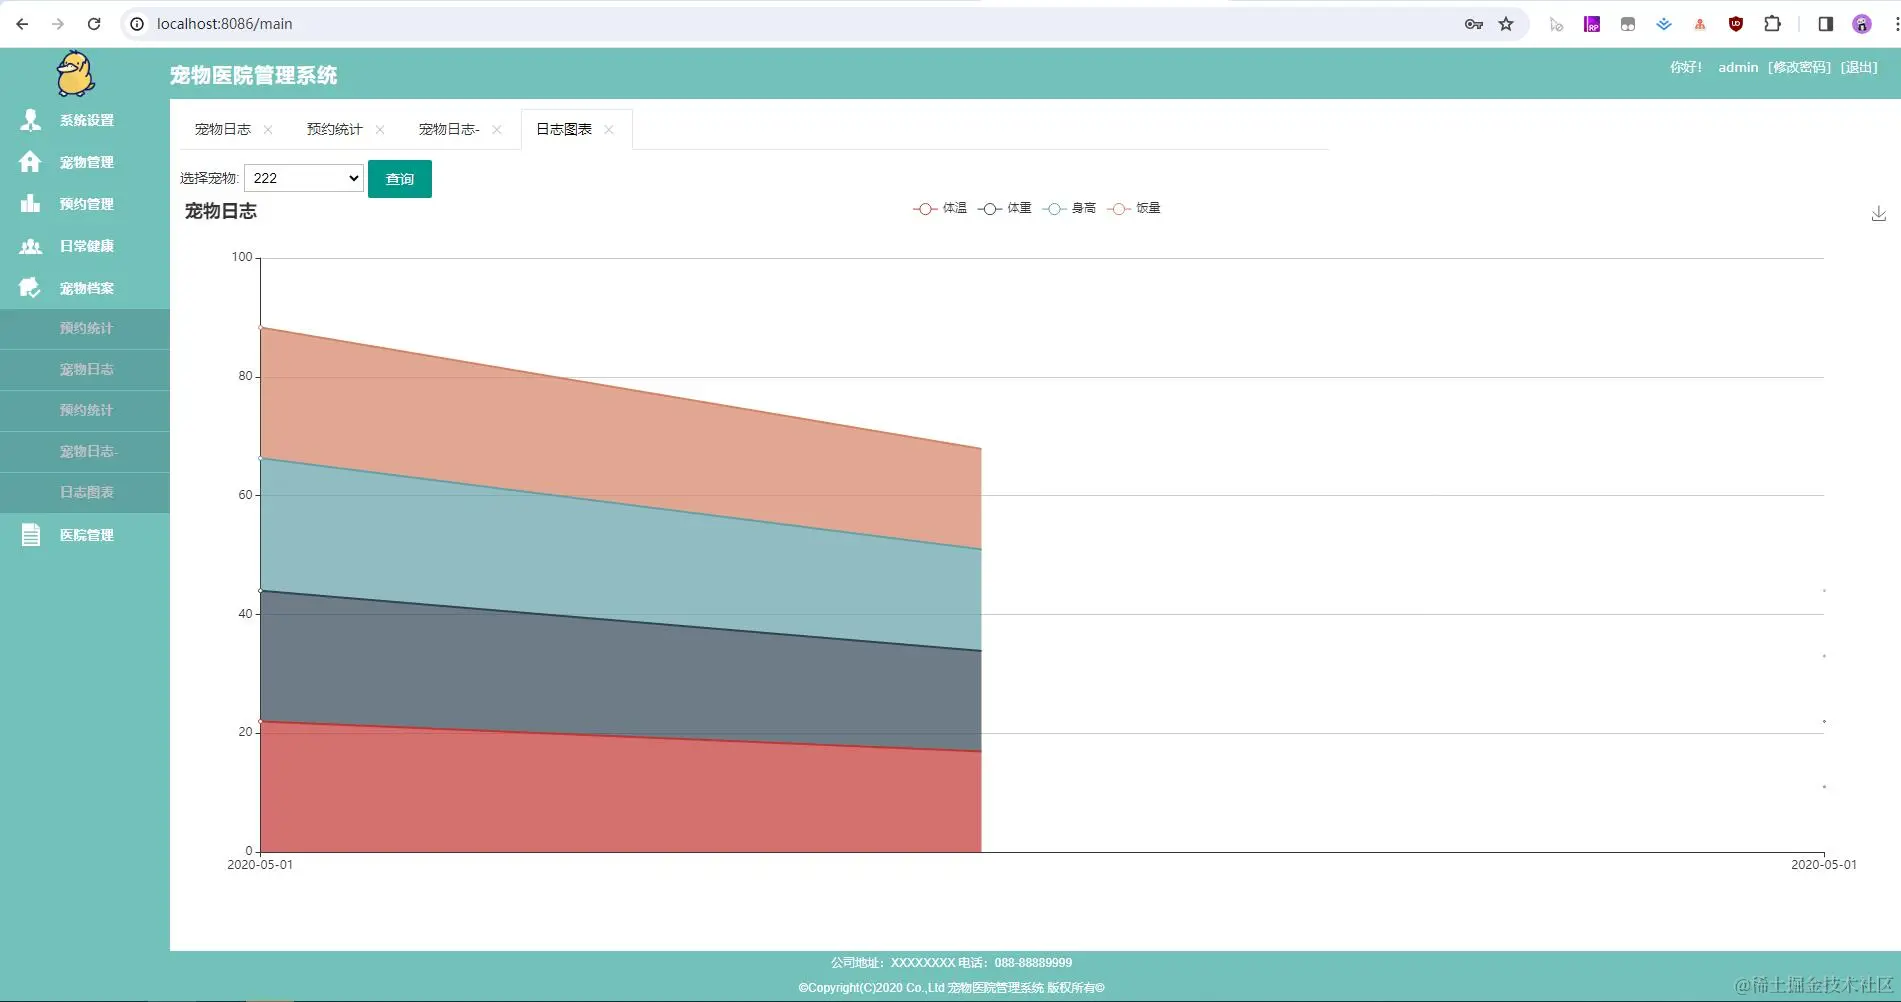
Task: Click the [修改密码] link
Action: click(x=1799, y=67)
